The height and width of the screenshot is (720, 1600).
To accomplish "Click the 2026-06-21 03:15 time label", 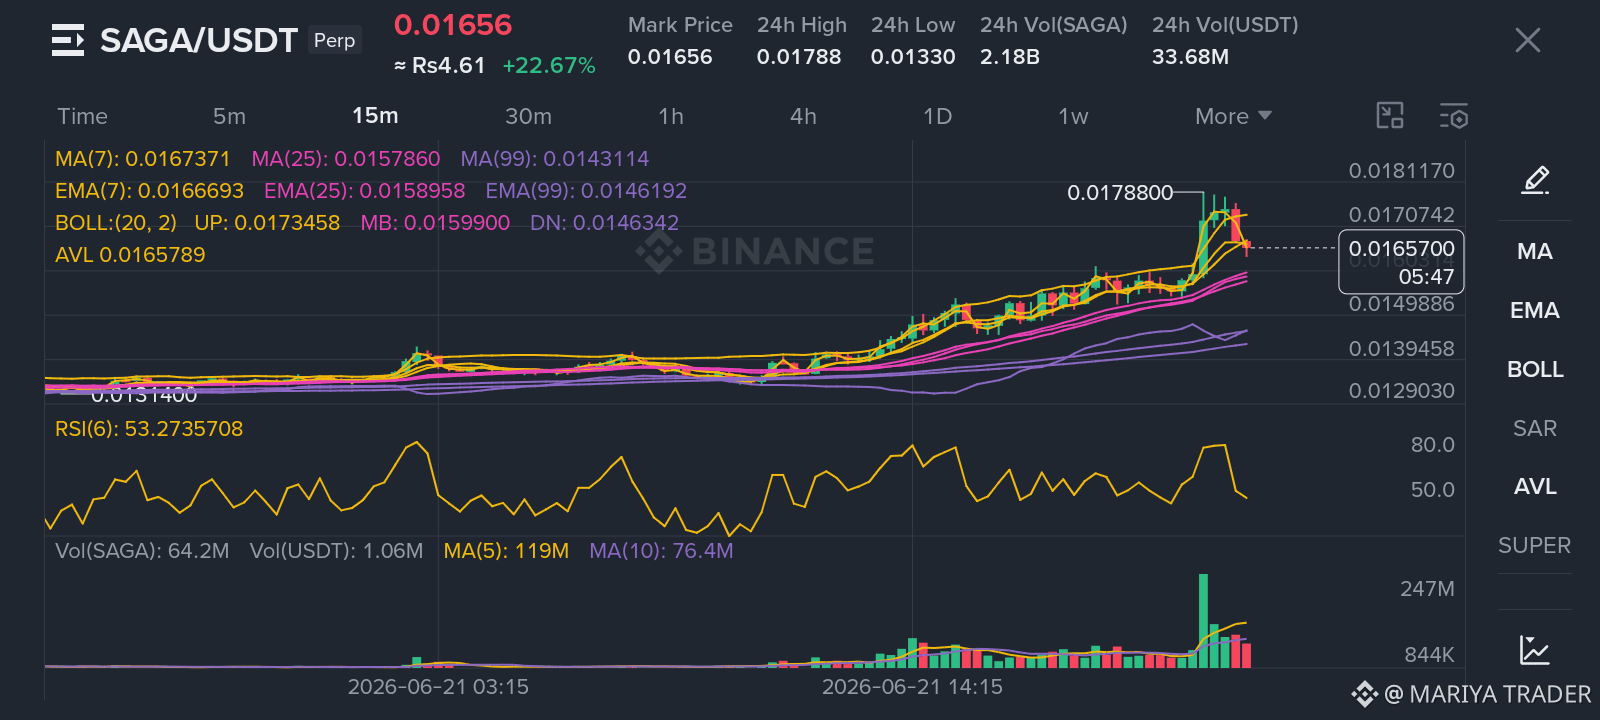I will point(438,687).
